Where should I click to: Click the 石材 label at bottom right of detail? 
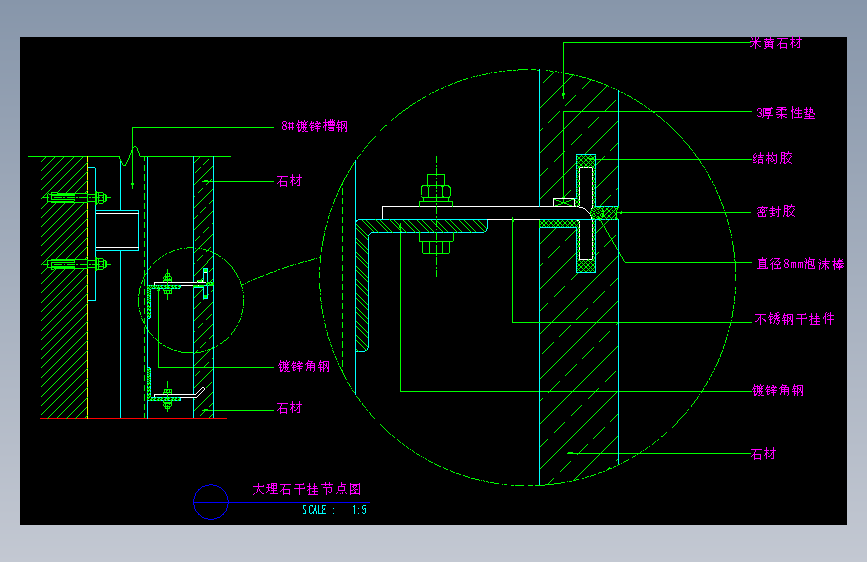click(x=764, y=454)
